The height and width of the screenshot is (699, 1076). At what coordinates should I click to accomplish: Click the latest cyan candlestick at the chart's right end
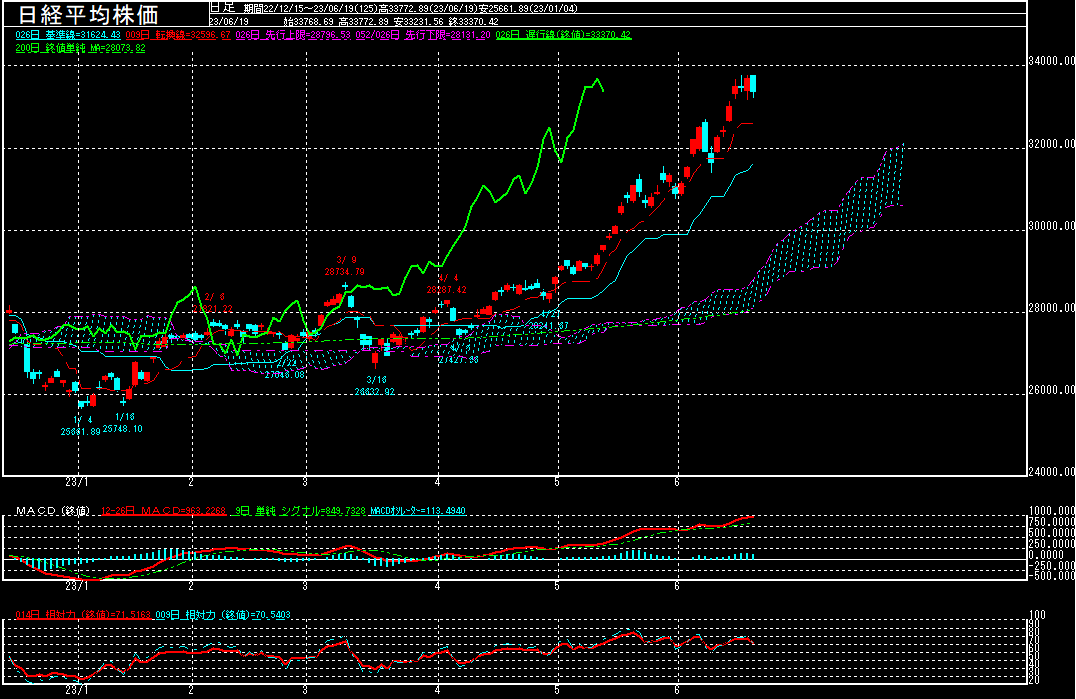753,85
